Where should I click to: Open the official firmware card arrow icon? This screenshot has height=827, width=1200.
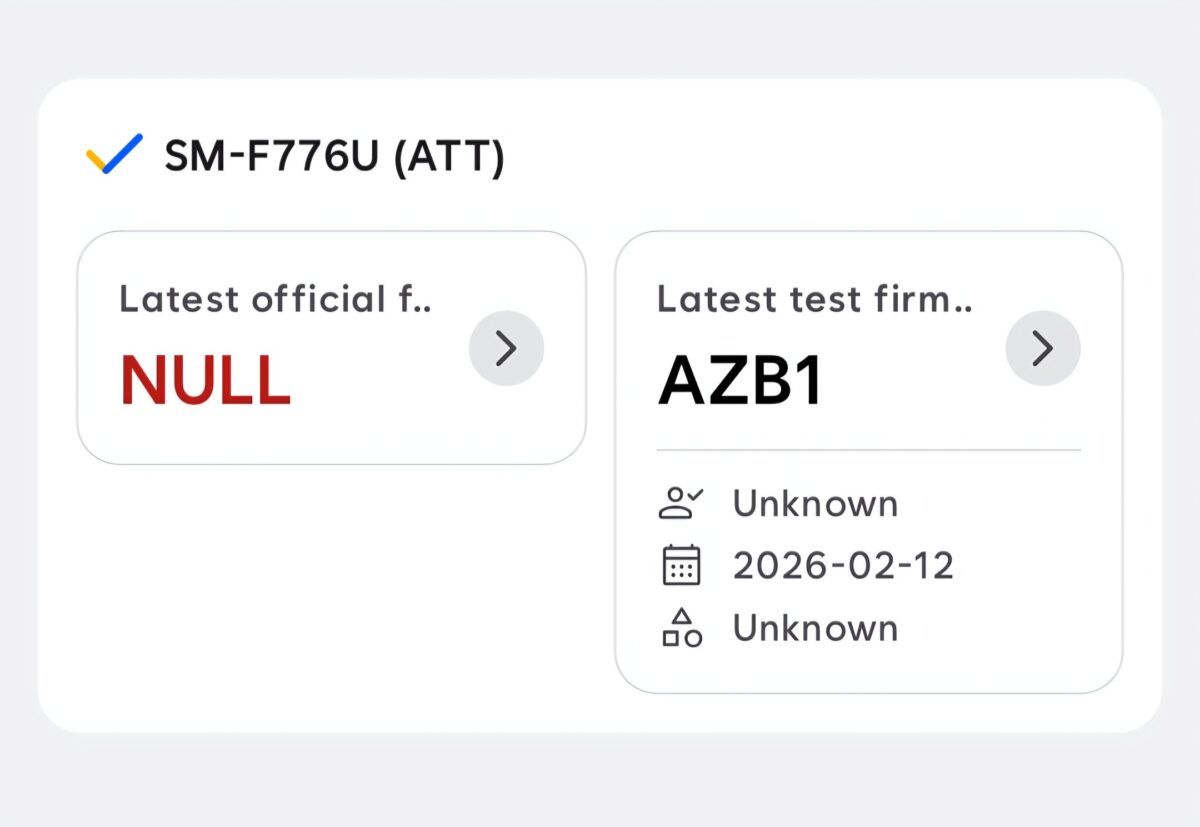pyautogui.click(x=506, y=347)
